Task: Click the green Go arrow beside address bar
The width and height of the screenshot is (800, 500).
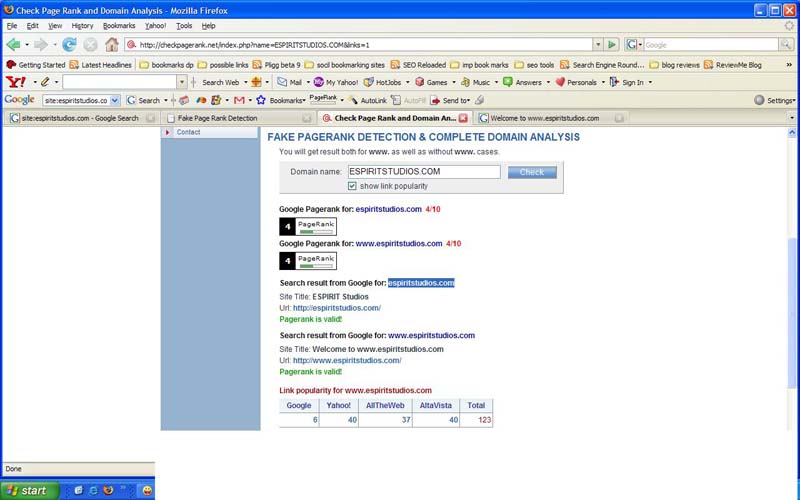Action: (x=612, y=45)
